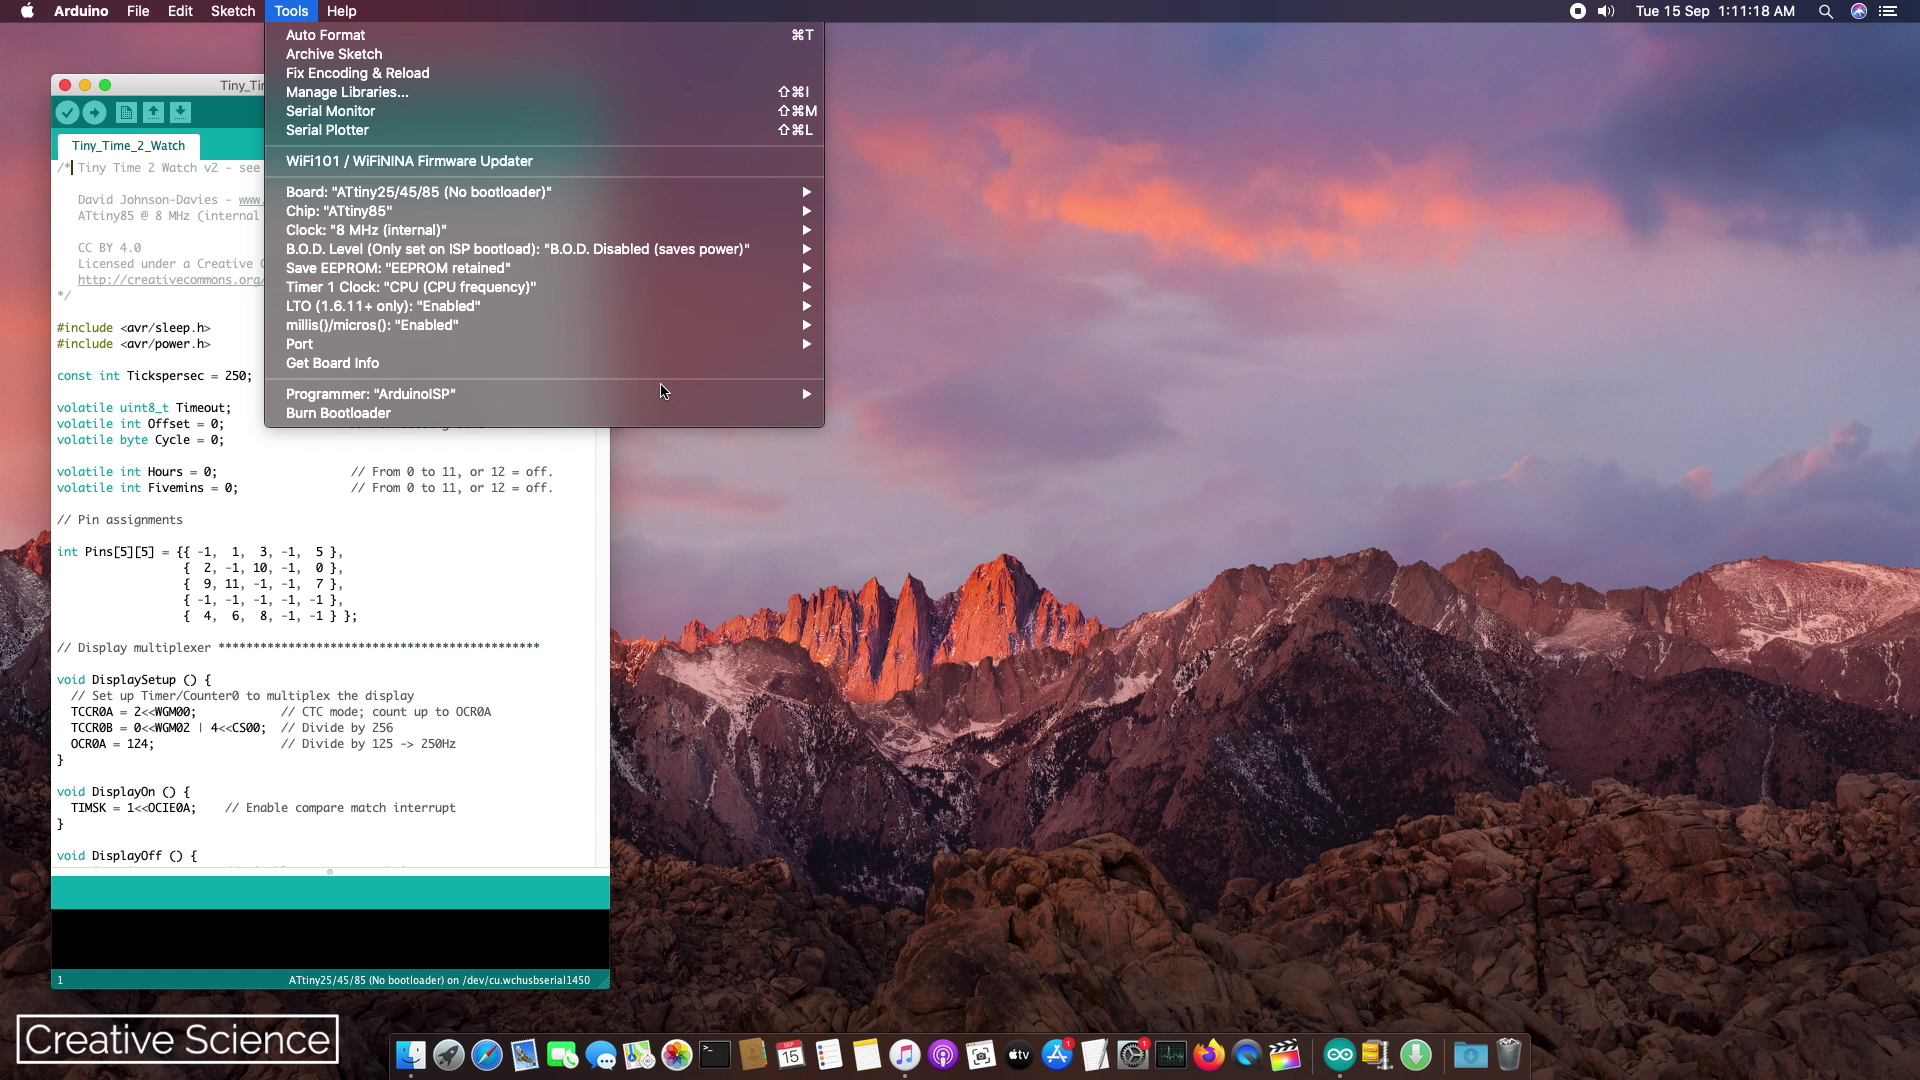Open Maps from the dock

[639, 1055]
